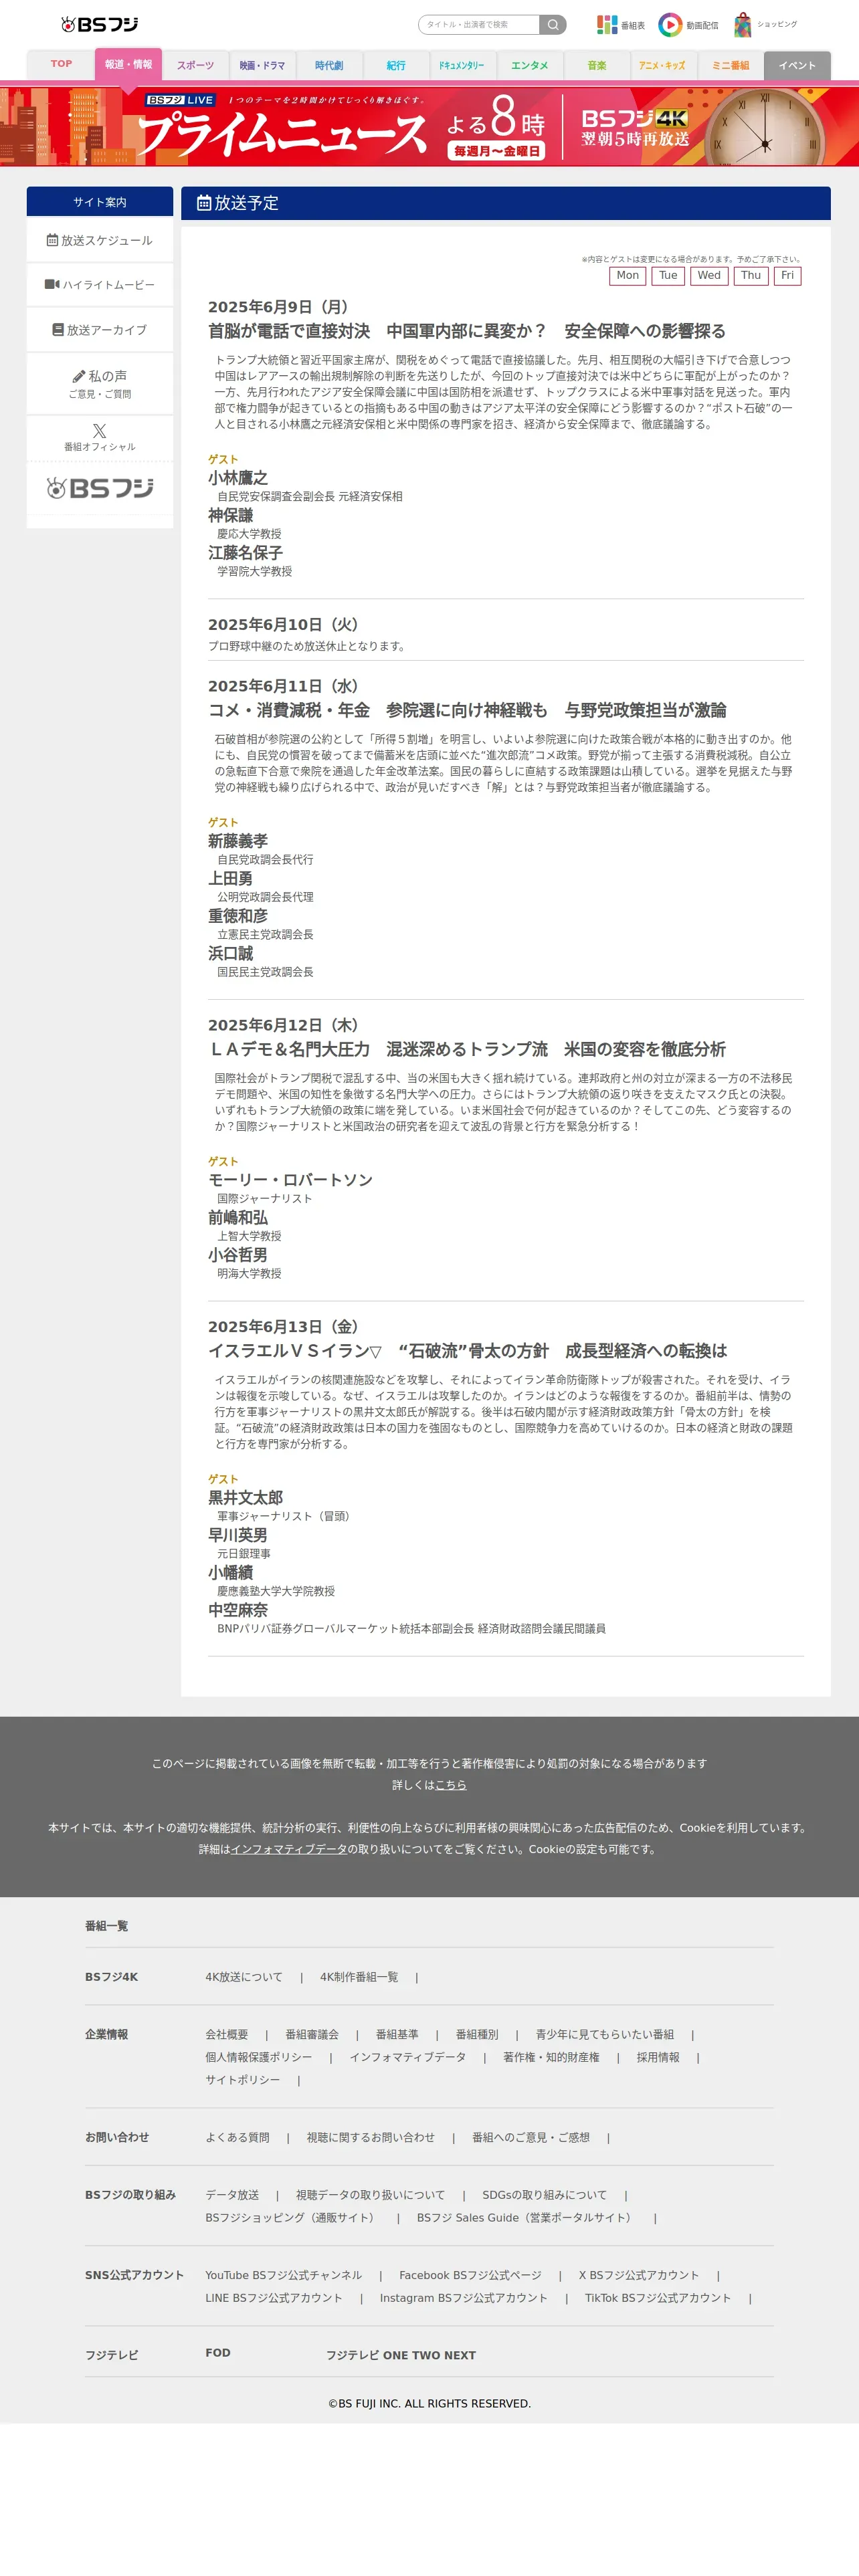Click the プライムニュース banner image
The width and height of the screenshot is (859, 2576).
click(429, 126)
